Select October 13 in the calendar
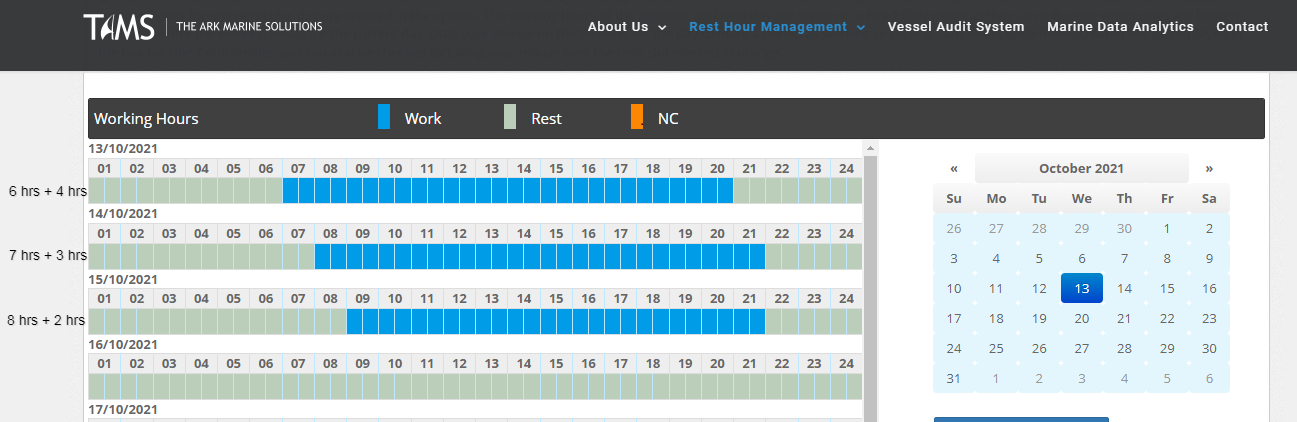 (1081, 288)
